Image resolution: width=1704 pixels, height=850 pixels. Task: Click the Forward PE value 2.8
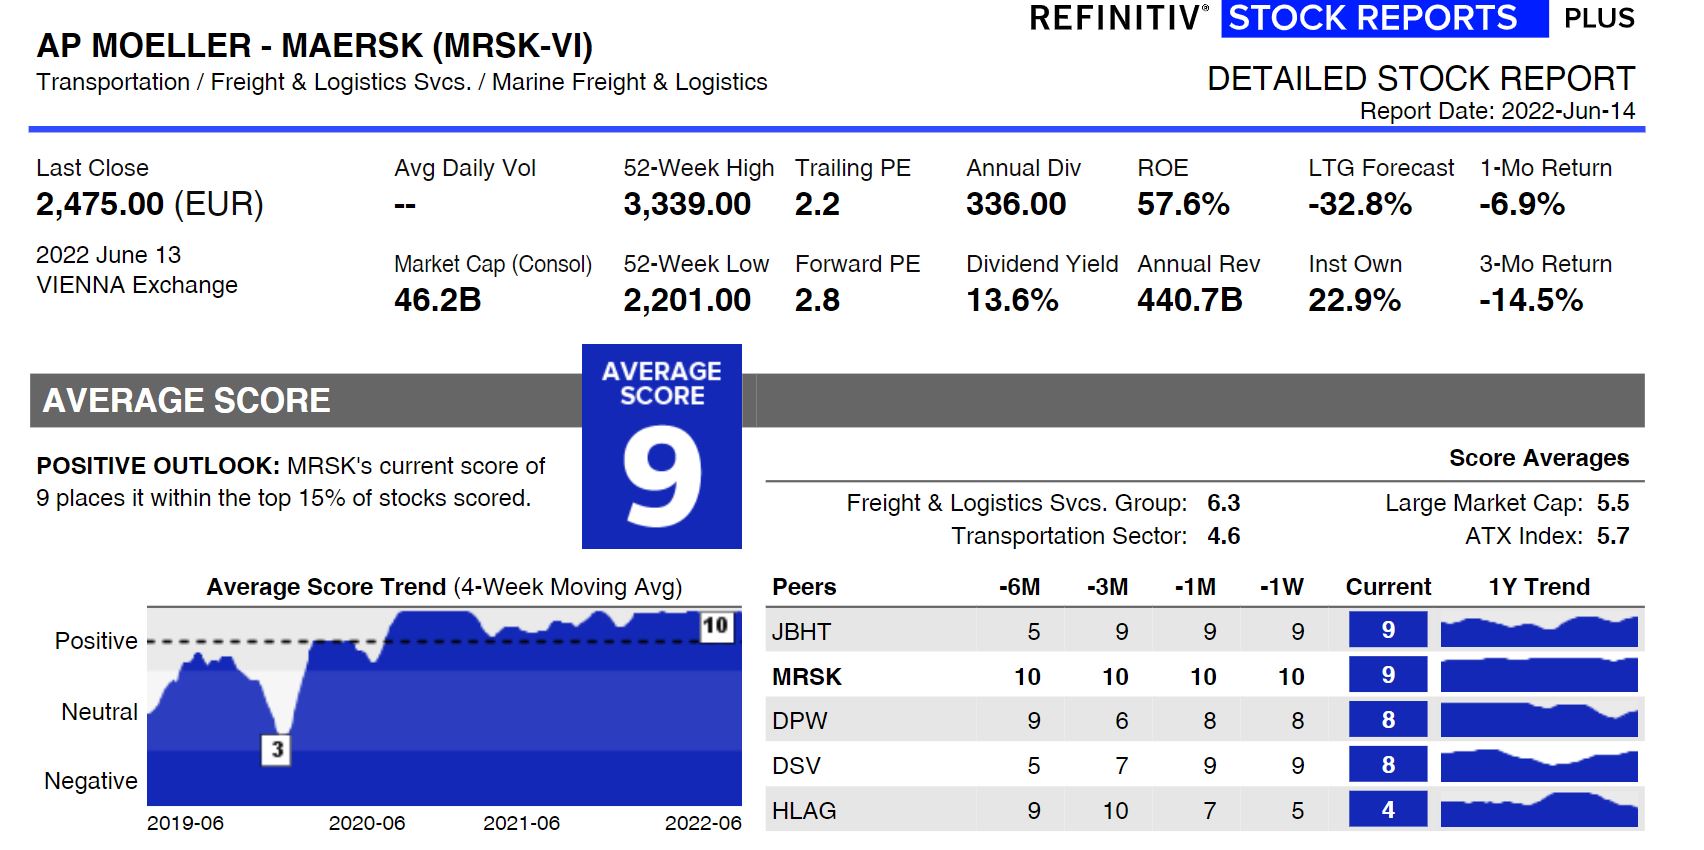pyautogui.click(x=817, y=300)
